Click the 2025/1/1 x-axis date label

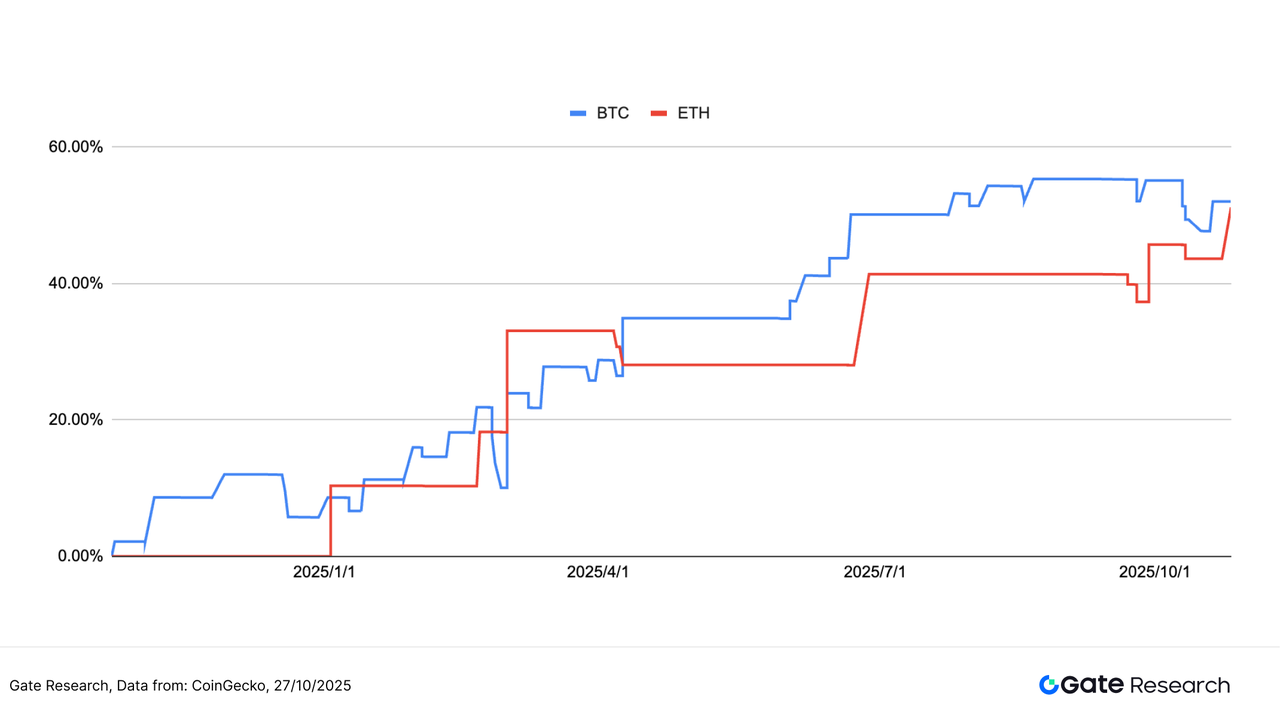[x=325, y=572]
